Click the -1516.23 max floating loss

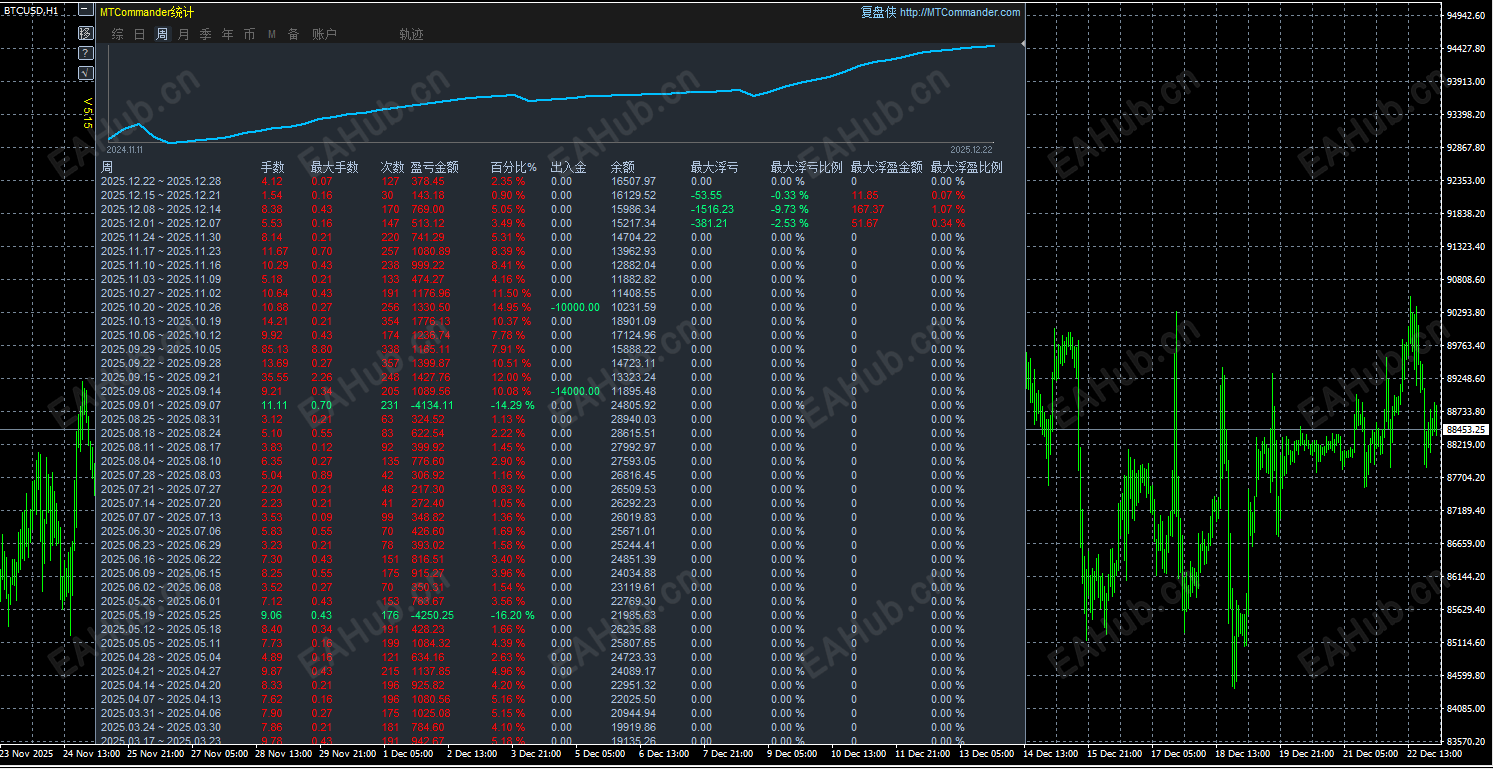click(x=712, y=209)
